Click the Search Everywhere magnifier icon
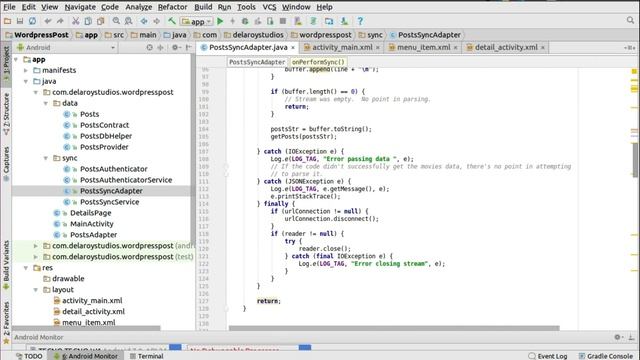Image resolution: width=640 pixels, height=360 pixels. click(x=630, y=20)
